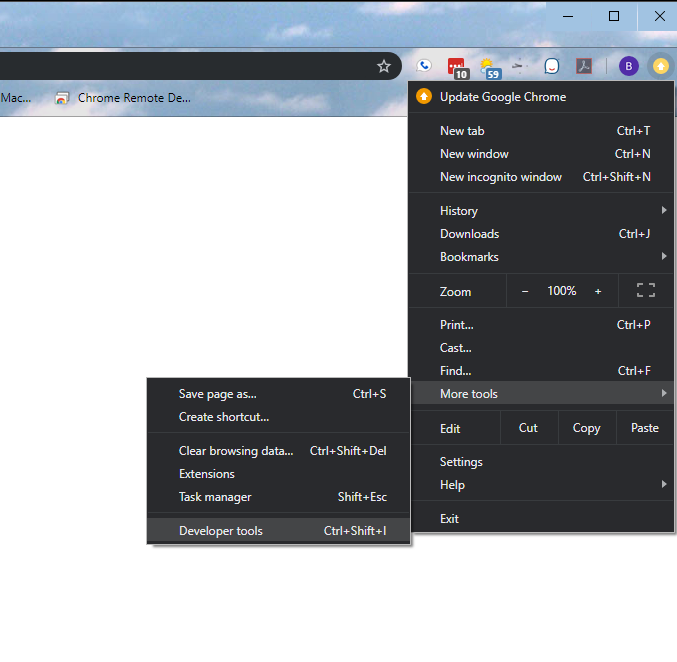The image size is (677, 662).
Task: Click the Adobe Acrobat PDF extension icon
Action: click(x=584, y=66)
